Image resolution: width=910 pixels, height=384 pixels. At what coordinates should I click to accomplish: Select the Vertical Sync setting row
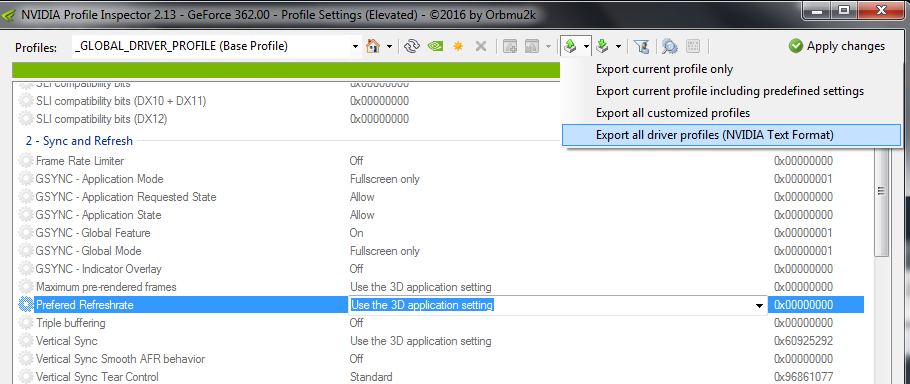(441, 340)
